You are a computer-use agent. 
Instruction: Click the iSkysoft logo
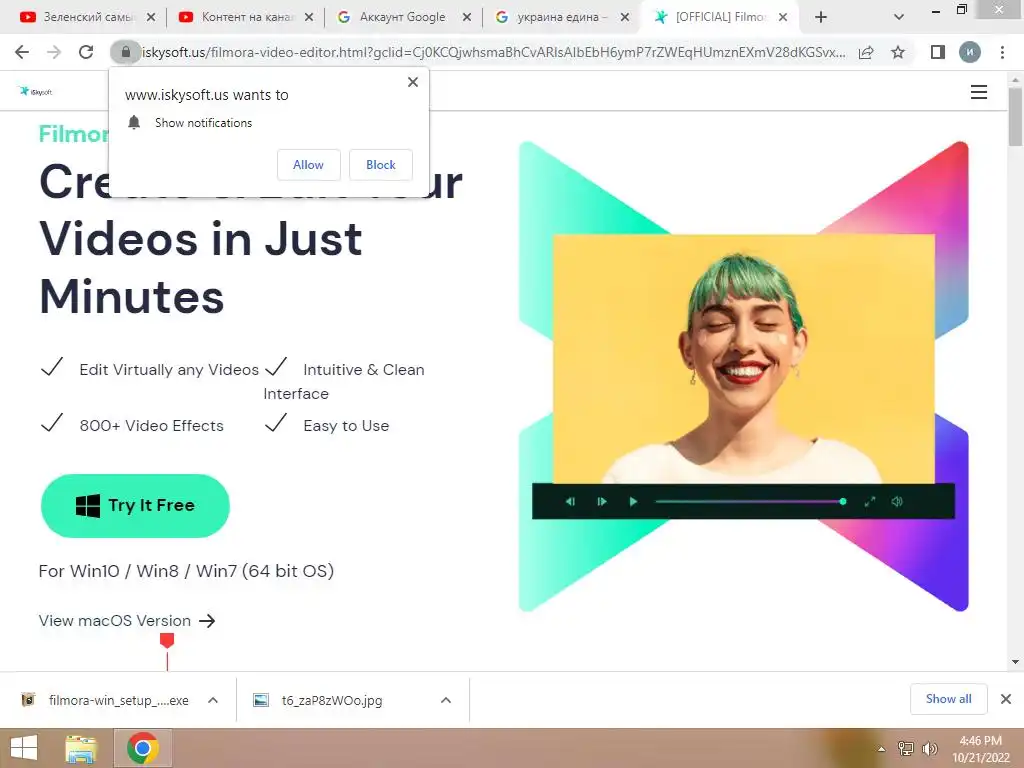(x=36, y=91)
